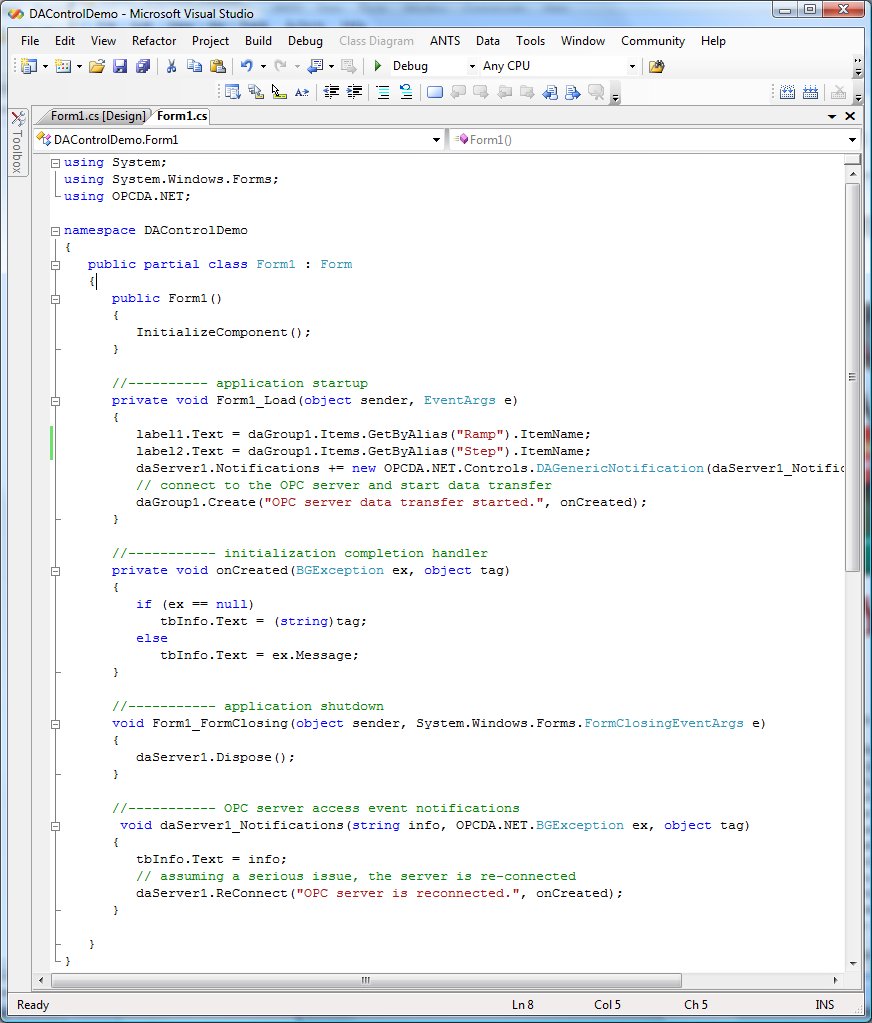Click the FormClosingEventArgs type in code
Viewport: 872px width, 1023px height.
(664, 724)
